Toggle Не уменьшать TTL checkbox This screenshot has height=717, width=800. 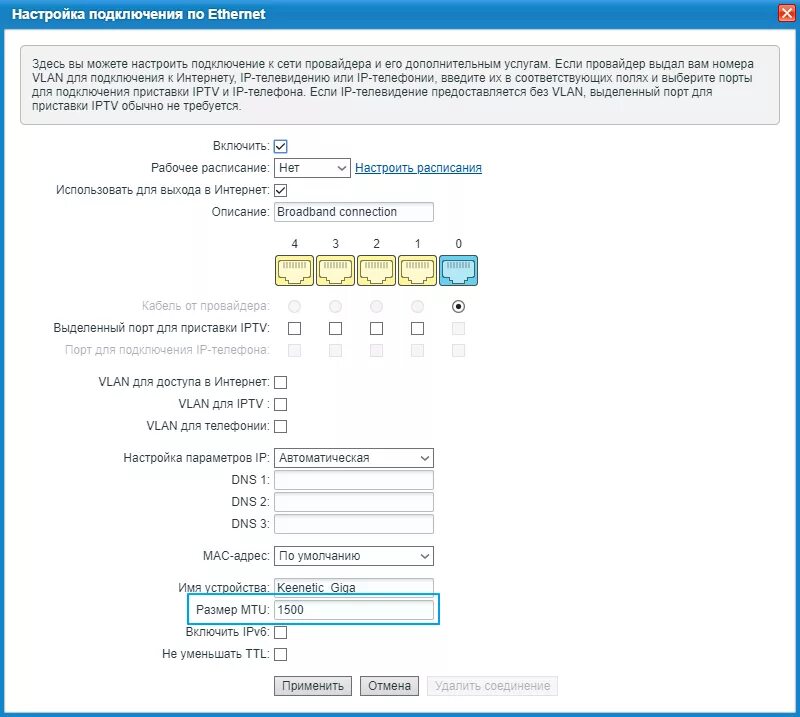pyautogui.click(x=281, y=654)
